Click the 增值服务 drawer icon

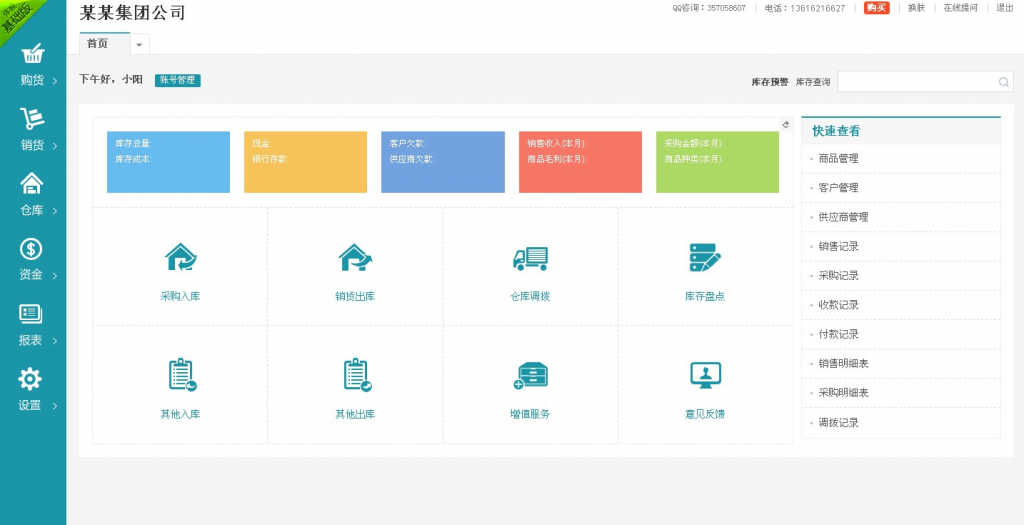(530, 375)
